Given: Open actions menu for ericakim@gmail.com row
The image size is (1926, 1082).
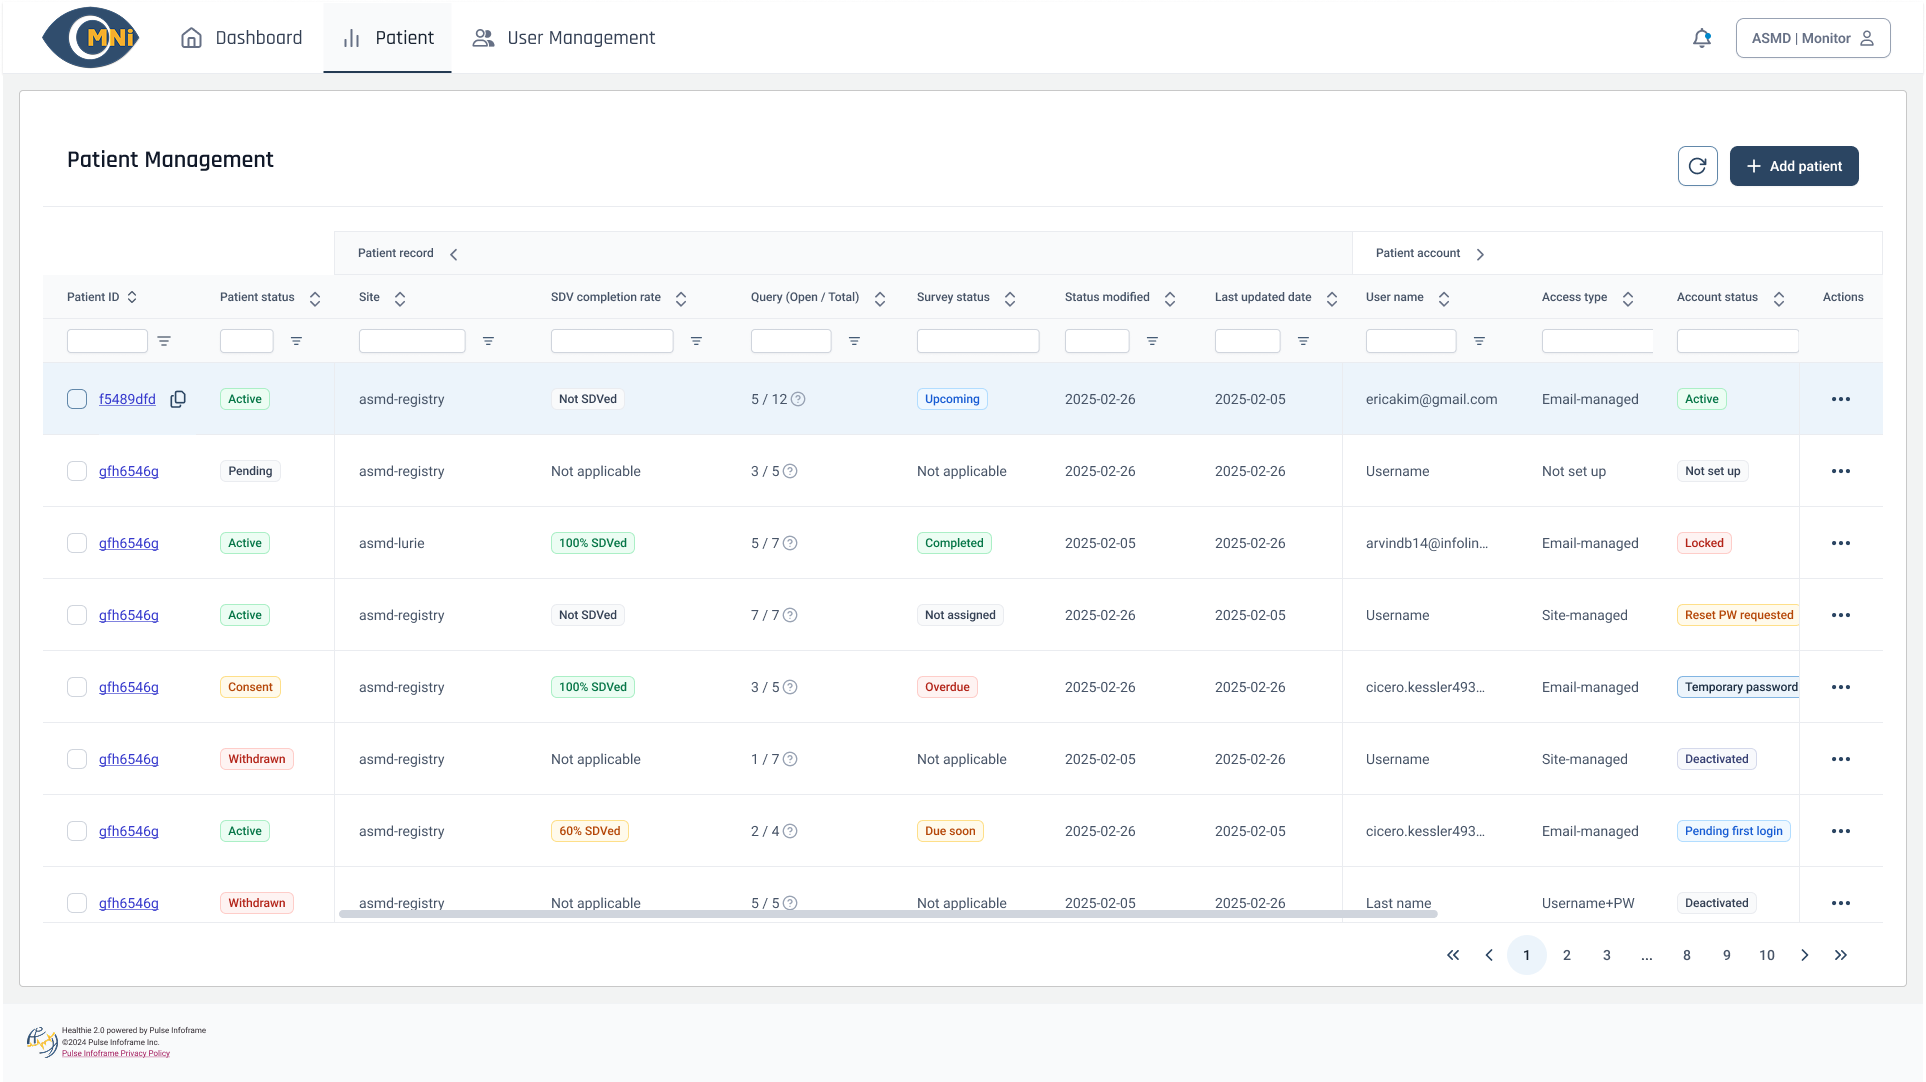Looking at the screenshot, I should click(x=1841, y=399).
